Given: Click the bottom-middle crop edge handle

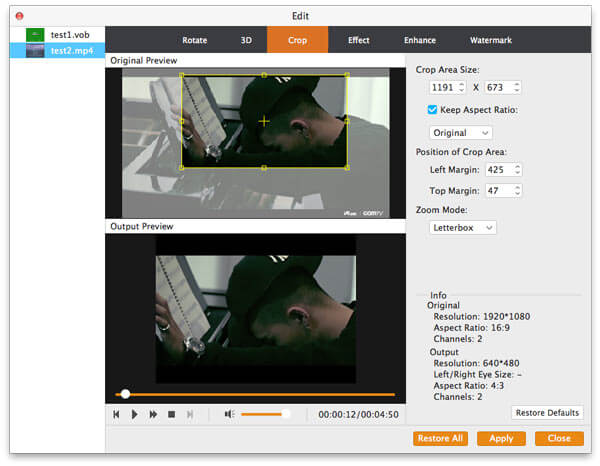Looking at the screenshot, I should [264, 168].
